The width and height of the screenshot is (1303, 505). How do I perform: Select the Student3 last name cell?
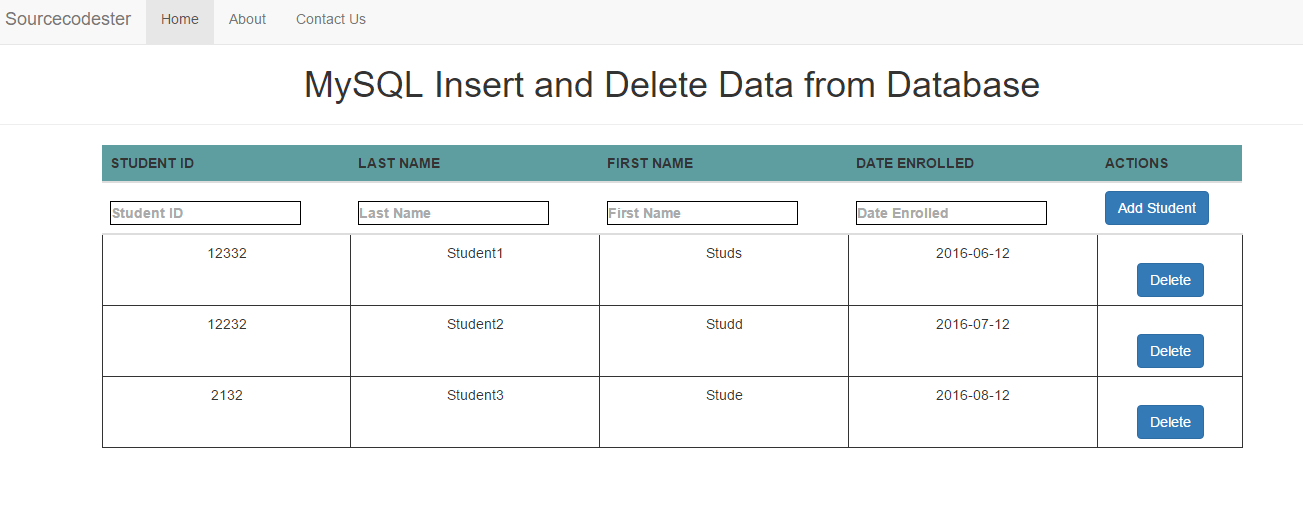click(x=475, y=412)
